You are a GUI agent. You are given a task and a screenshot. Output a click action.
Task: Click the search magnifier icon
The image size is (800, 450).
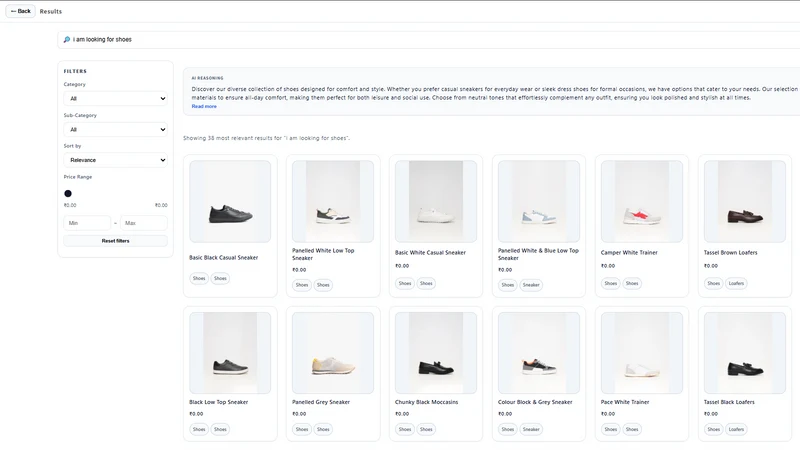(x=66, y=39)
